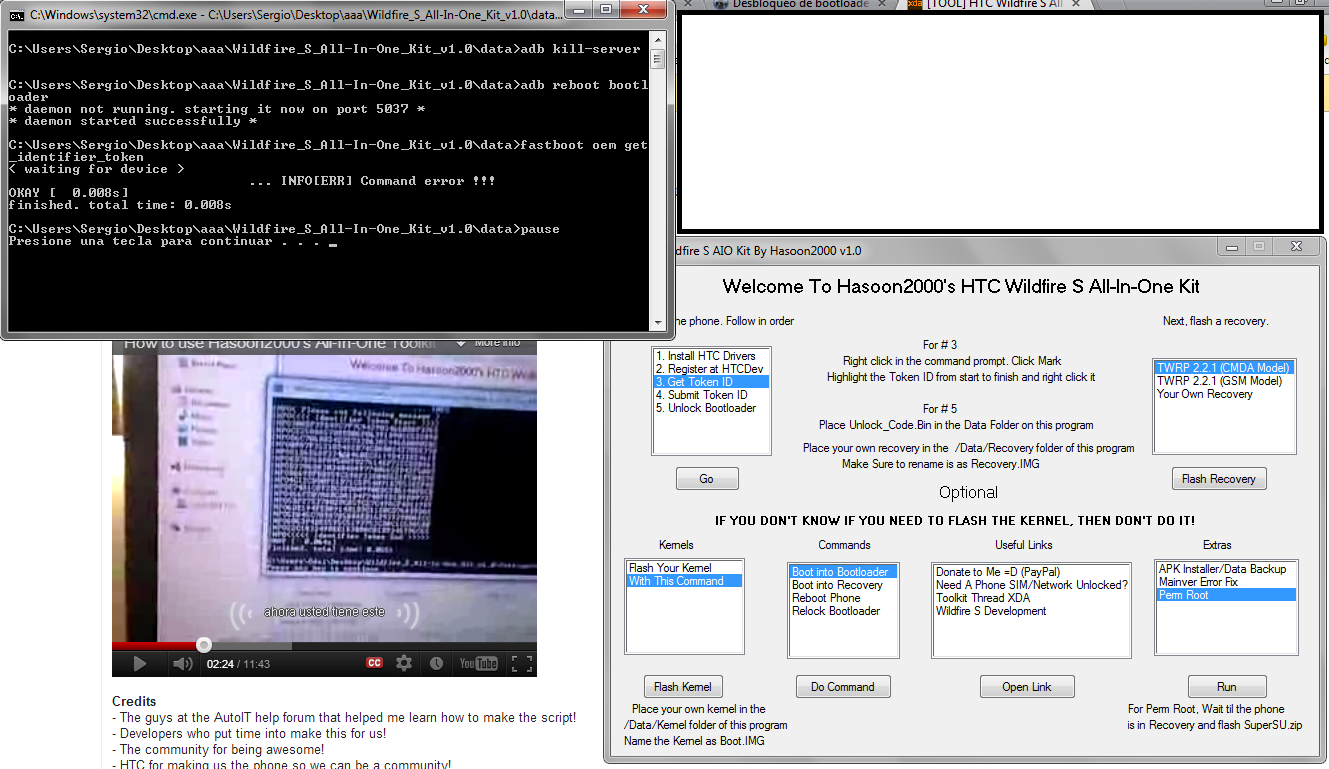Select Flash Your Kernel list item

(x=684, y=568)
